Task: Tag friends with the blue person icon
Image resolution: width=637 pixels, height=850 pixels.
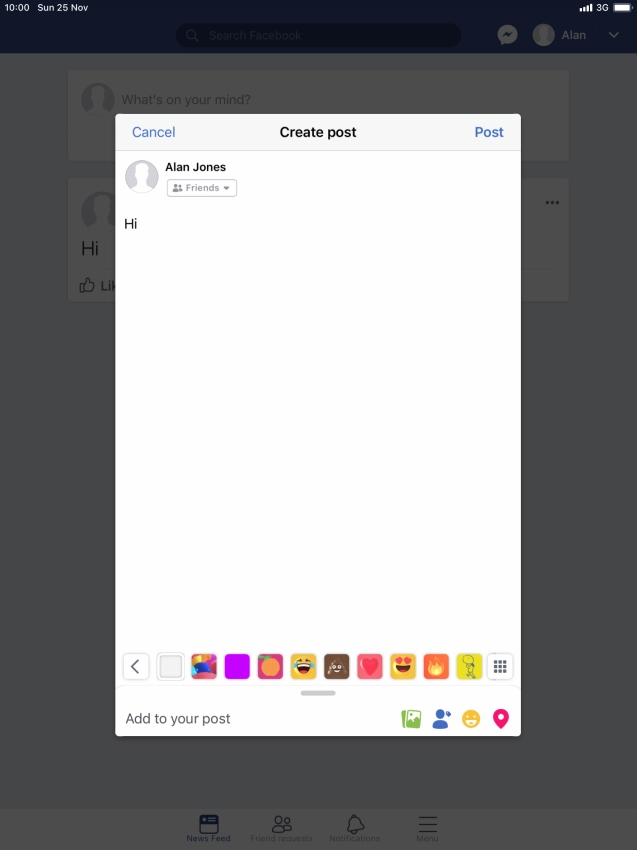Action: (441, 719)
